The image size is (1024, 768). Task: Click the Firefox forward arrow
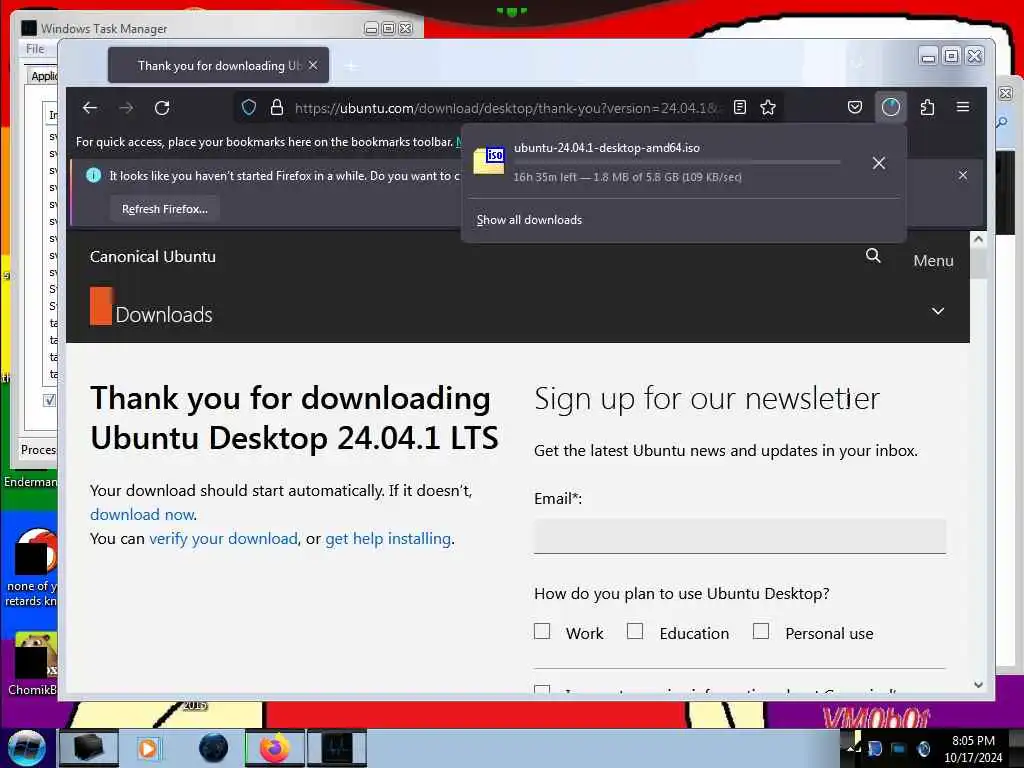126,108
